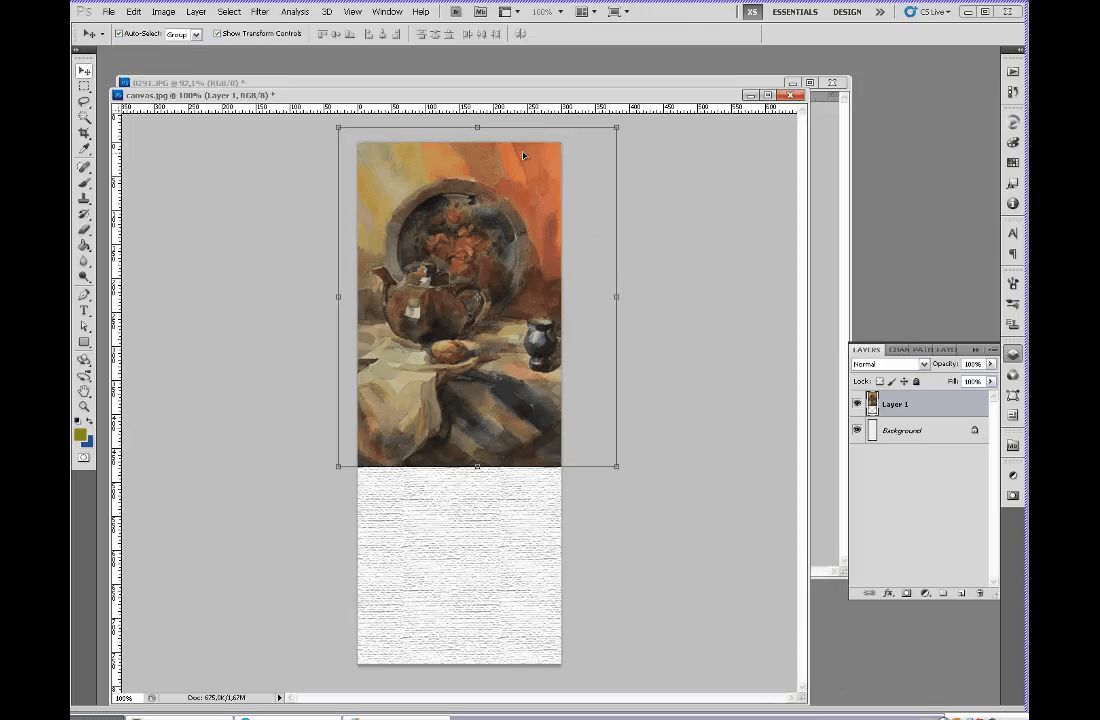Open the Auto-Select Group dropdown

point(196,34)
